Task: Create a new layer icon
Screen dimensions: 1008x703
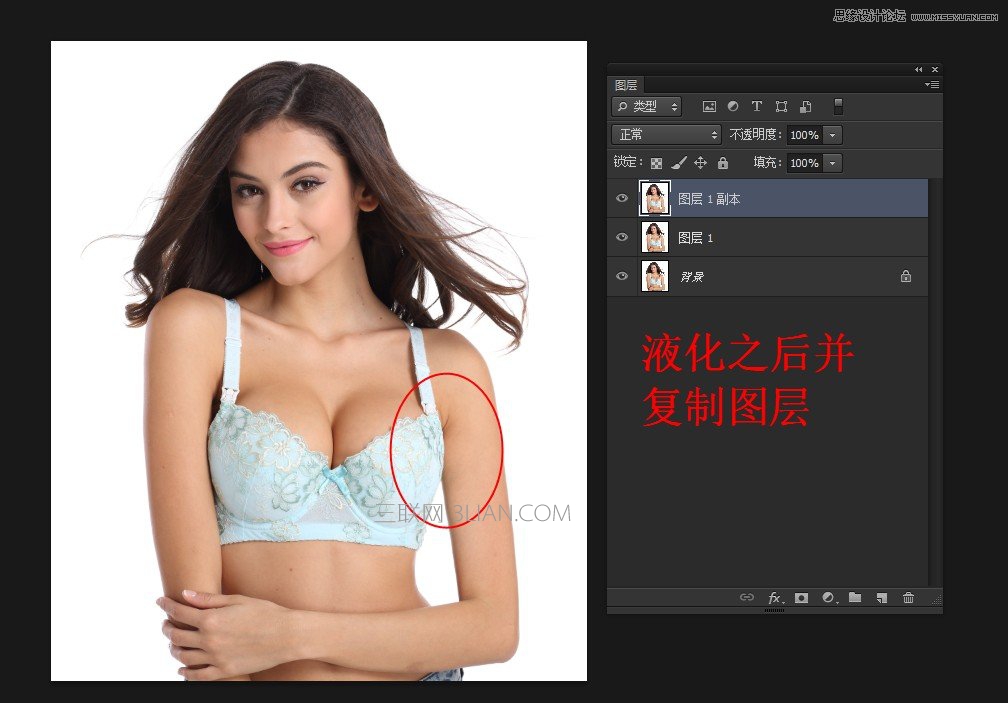Action: click(882, 598)
